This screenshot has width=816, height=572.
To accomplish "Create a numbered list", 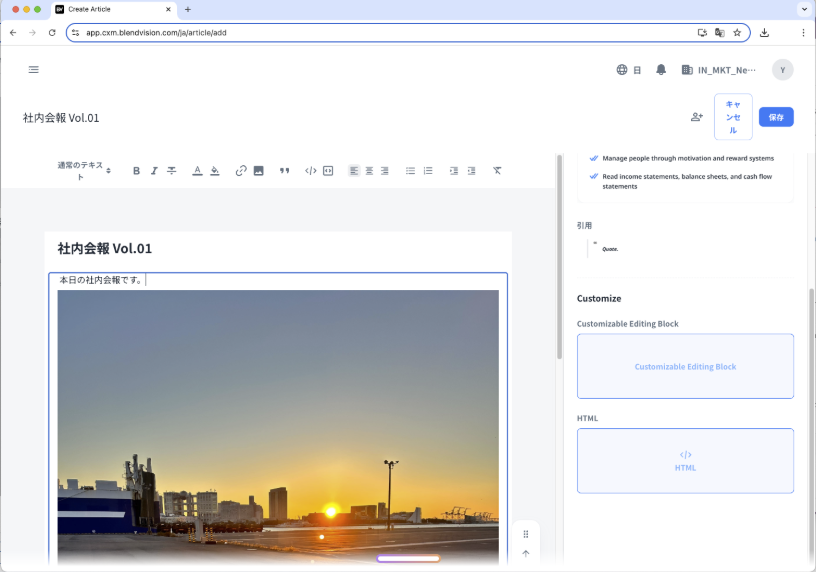I will tap(428, 171).
